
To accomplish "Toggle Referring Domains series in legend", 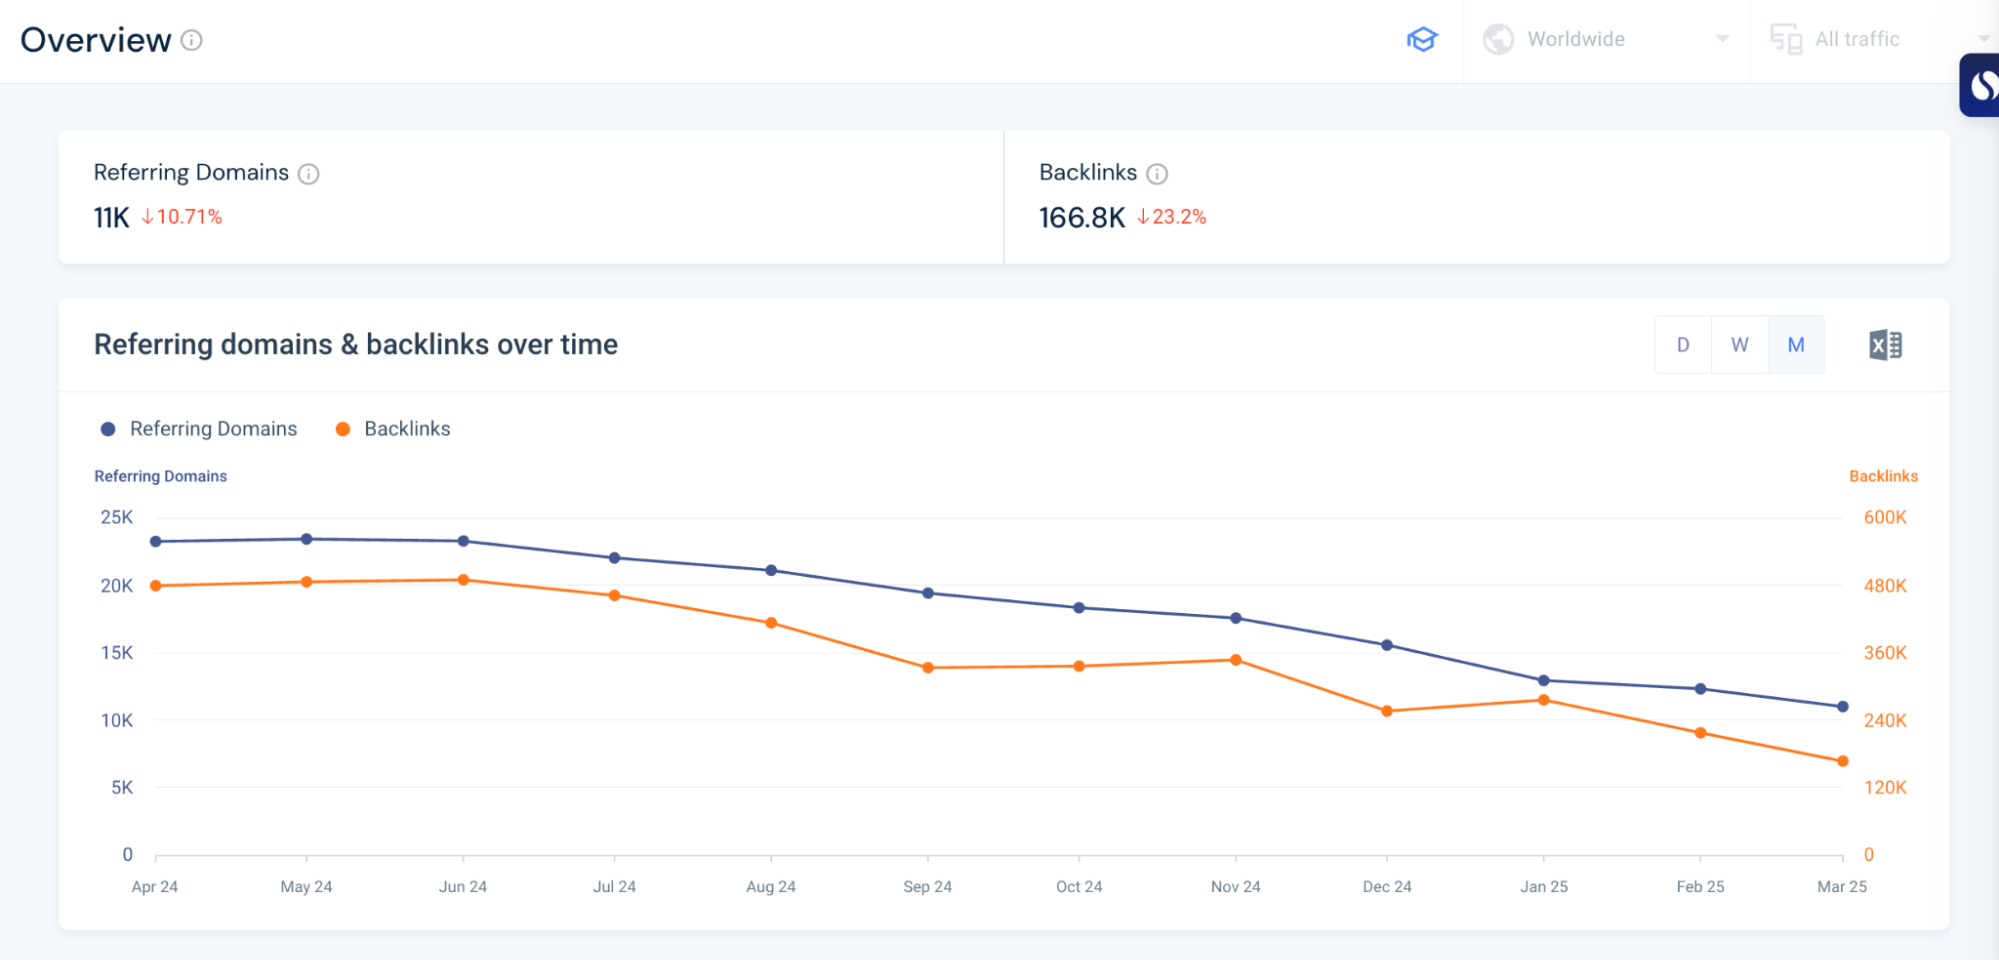I will 199,429.
